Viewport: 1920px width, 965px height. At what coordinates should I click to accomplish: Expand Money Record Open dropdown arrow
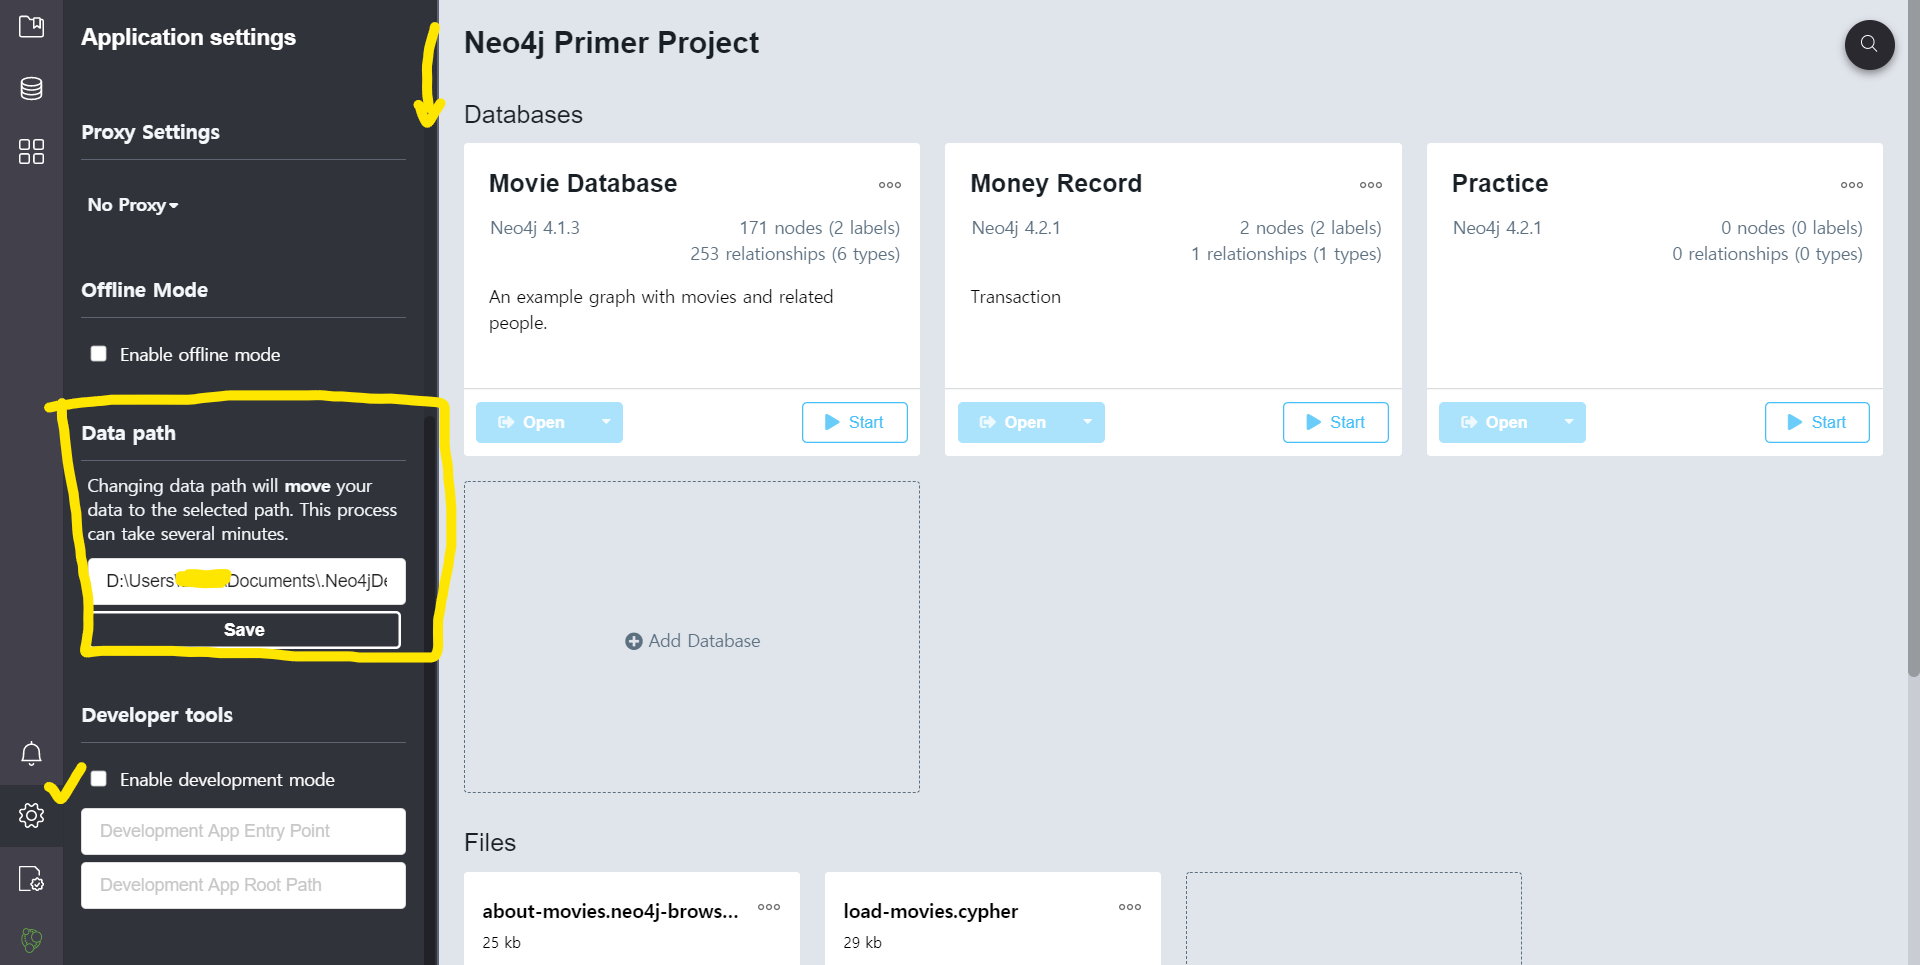coord(1088,422)
